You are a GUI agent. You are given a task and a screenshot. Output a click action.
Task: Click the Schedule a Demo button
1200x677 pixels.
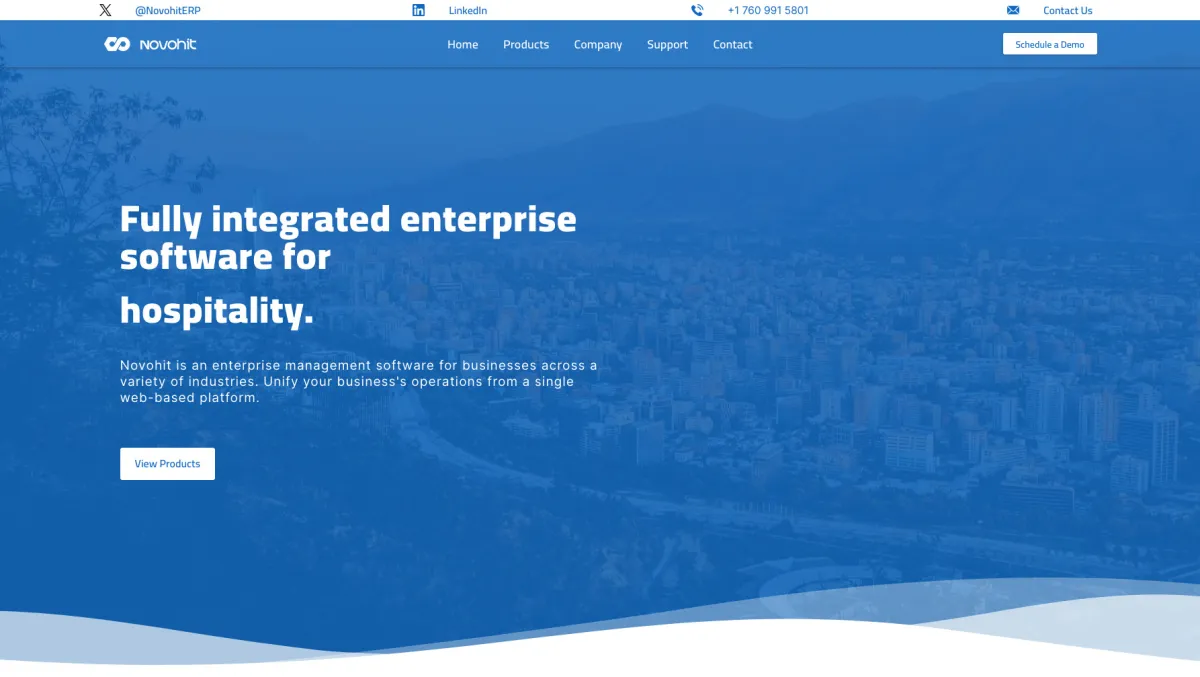point(1050,44)
